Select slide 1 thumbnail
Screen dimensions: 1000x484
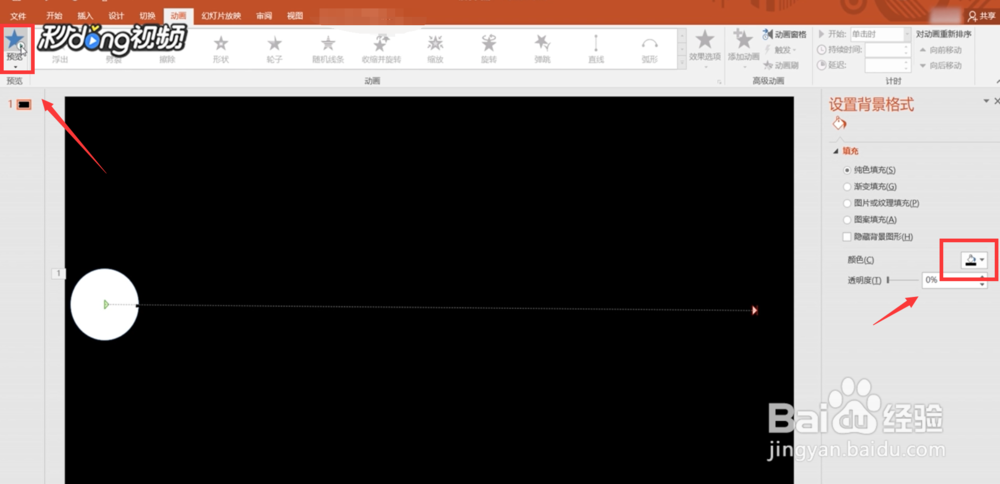point(24,104)
